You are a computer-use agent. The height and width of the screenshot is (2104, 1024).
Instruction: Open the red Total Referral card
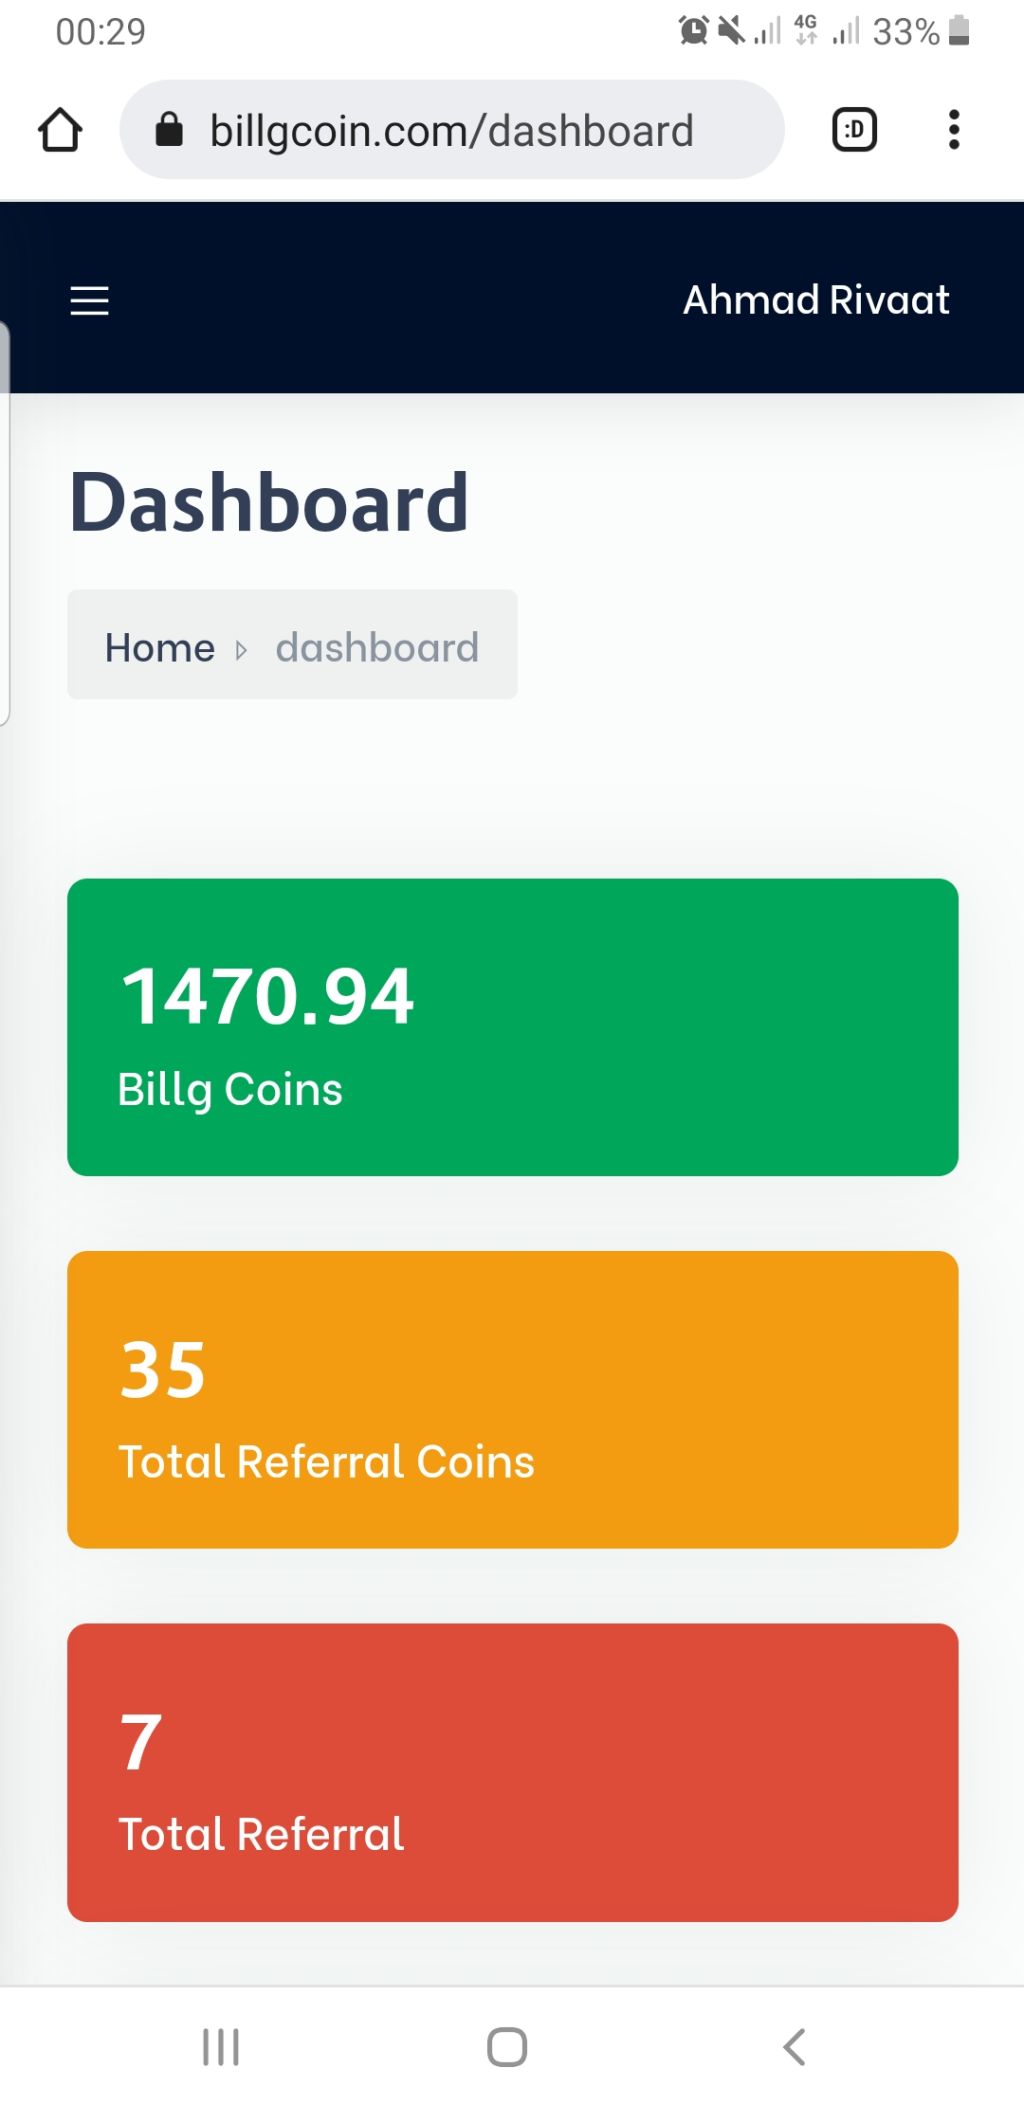[x=513, y=1772]
